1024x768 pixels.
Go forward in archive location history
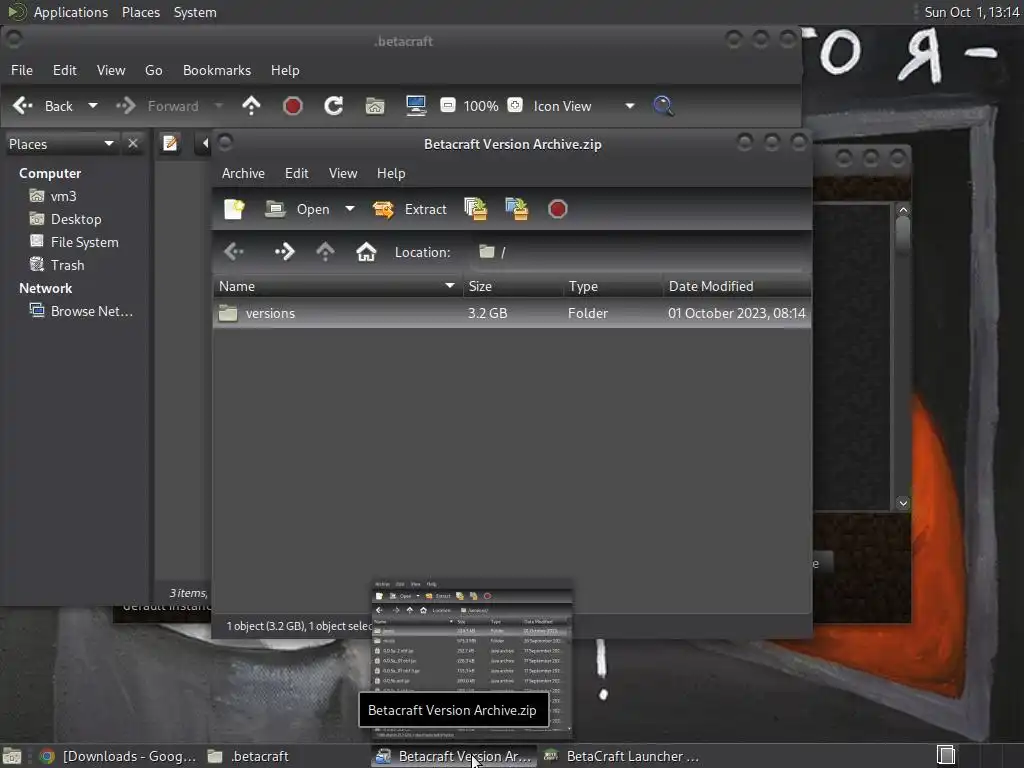pos(285,251)
